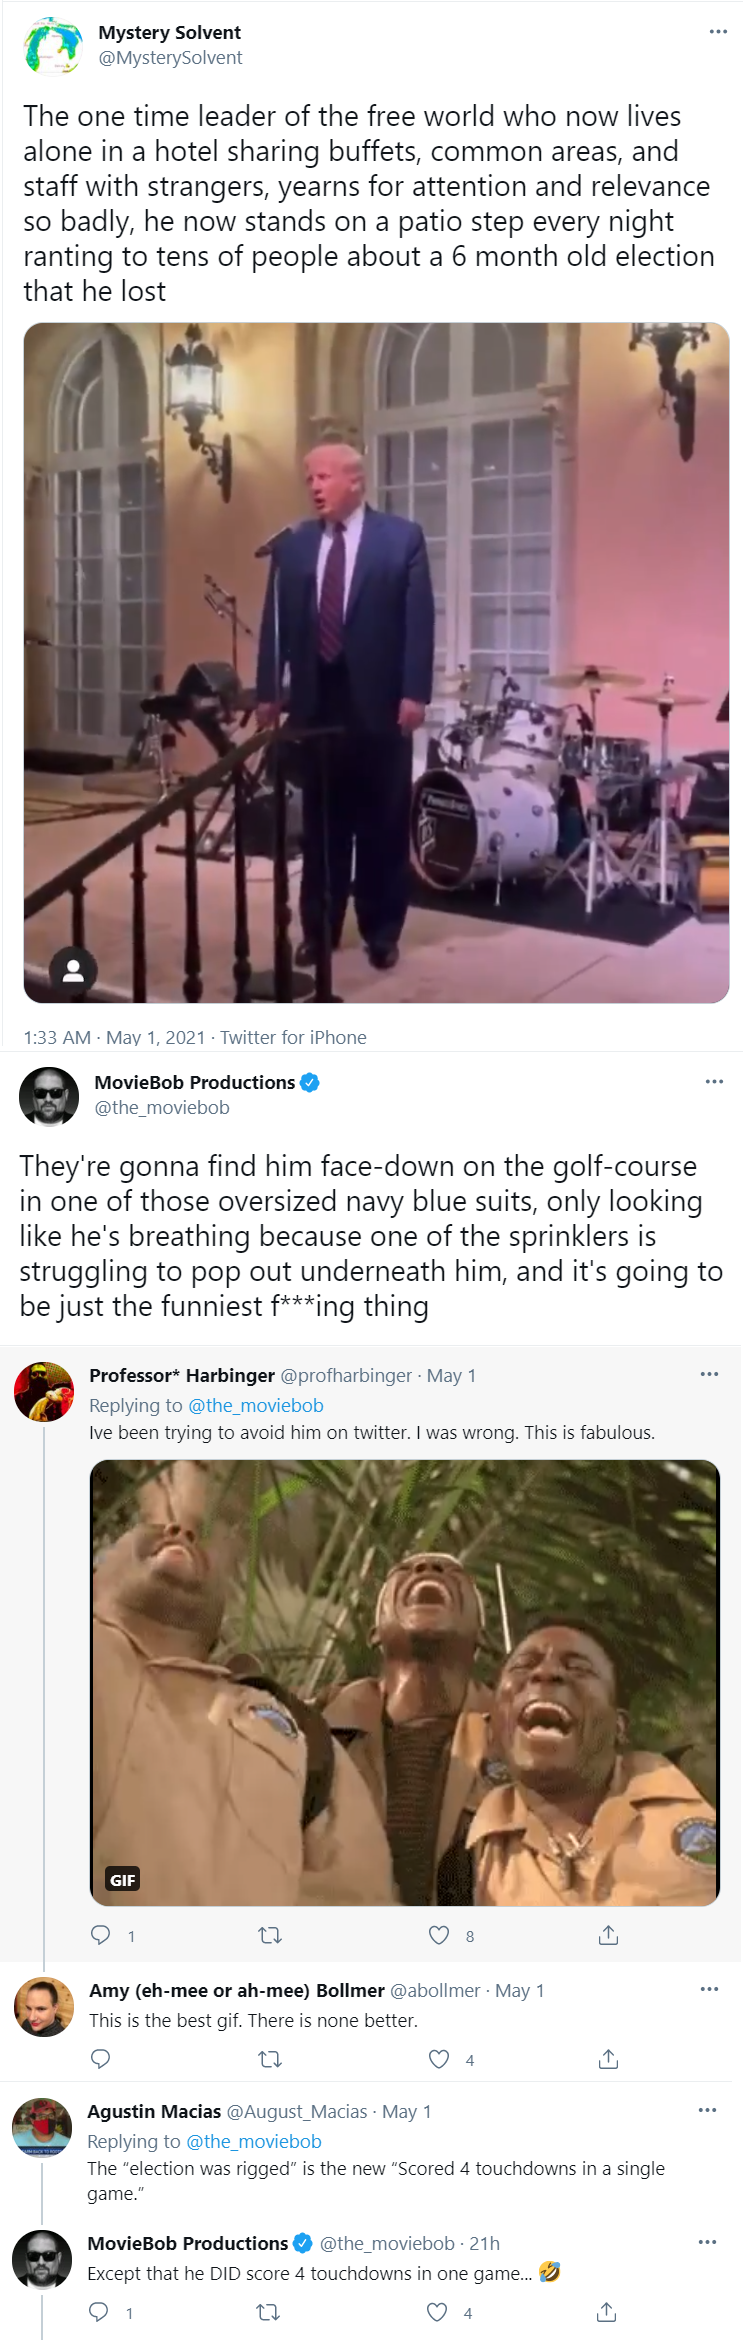Image resolution: width=743 pixels, height=2343 pixels.
Task: Expand more menu on Professor Harbinger reply
Action: [x=709, y=1374]
